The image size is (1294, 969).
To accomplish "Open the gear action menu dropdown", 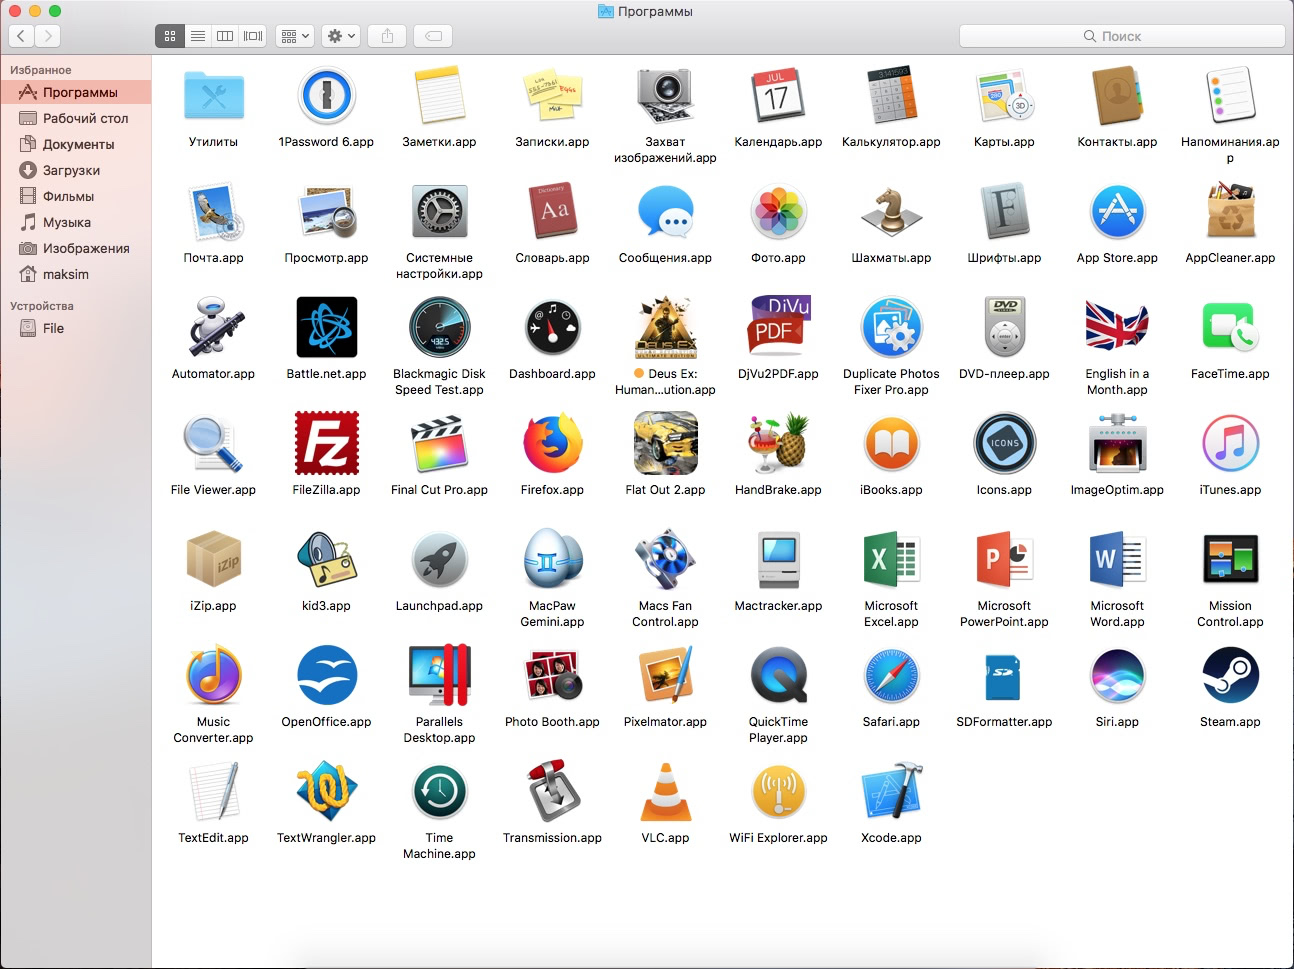I will (340, 36).
